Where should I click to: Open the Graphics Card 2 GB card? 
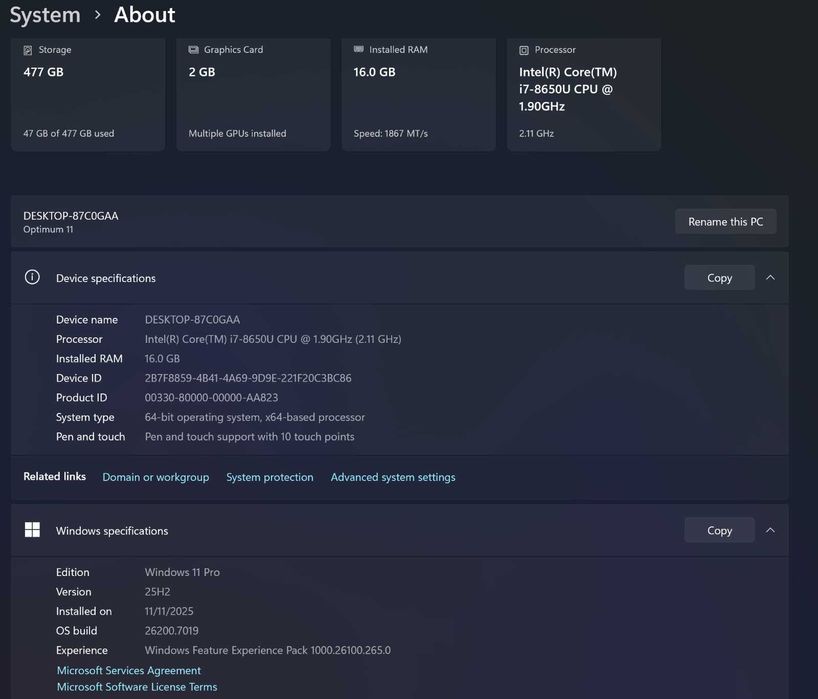253,94
